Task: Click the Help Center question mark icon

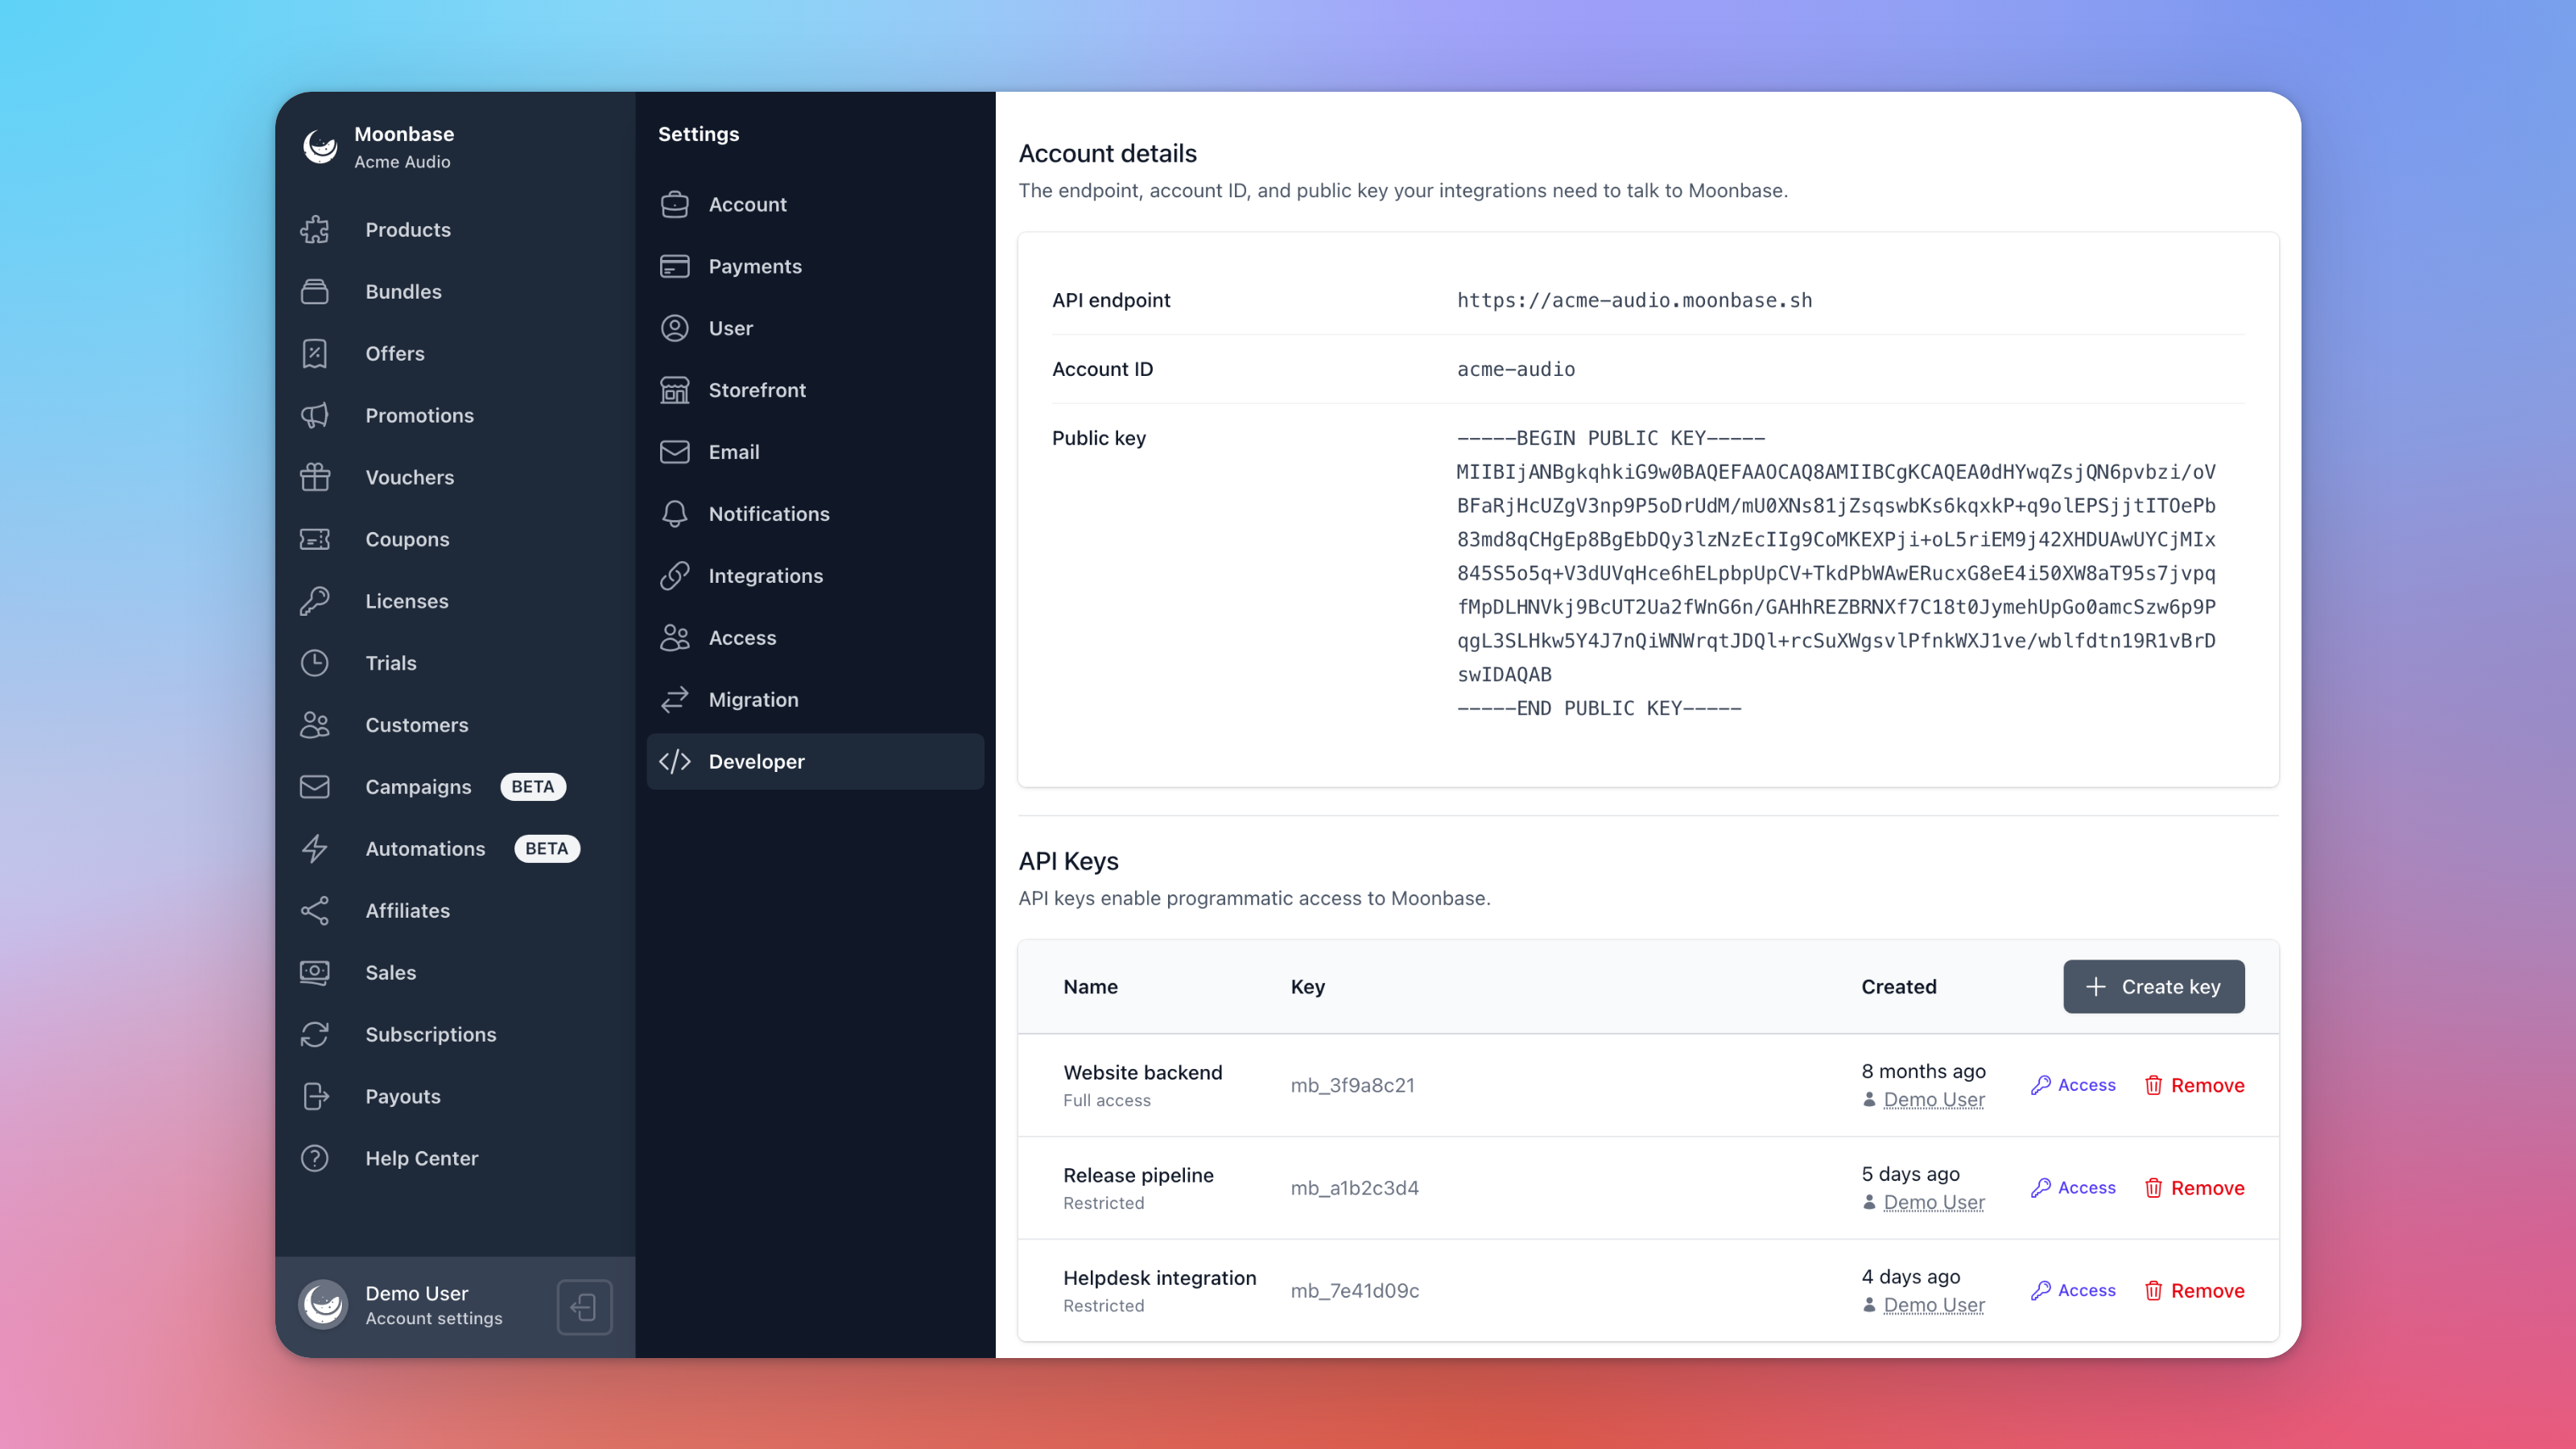Action: coord(315,1159)
